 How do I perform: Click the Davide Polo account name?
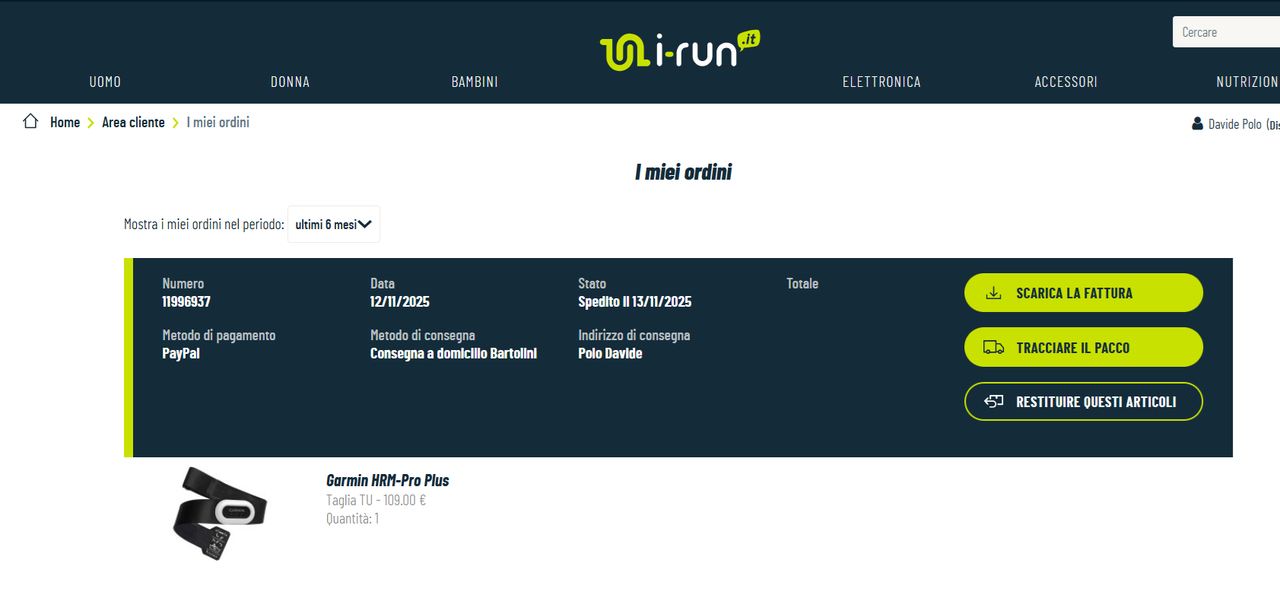(x=1235, y=124)
